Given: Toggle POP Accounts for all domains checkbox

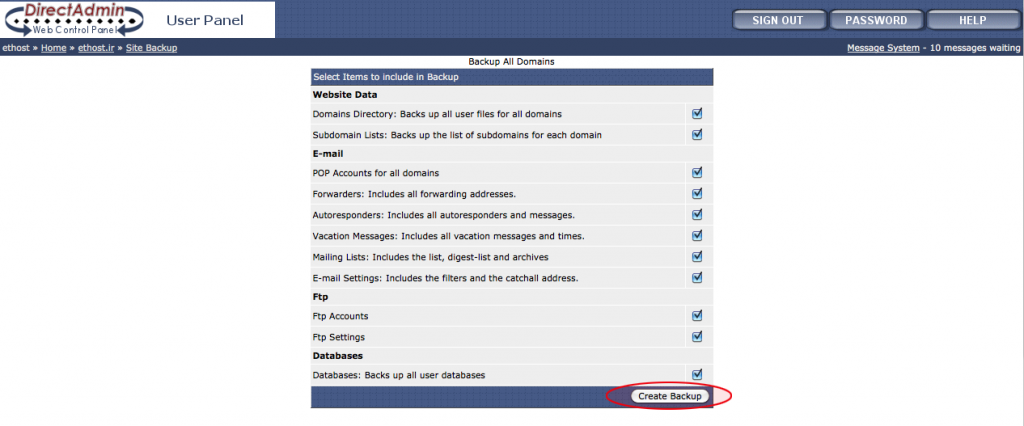Looking at the screenshot, I should click(697, 172).
